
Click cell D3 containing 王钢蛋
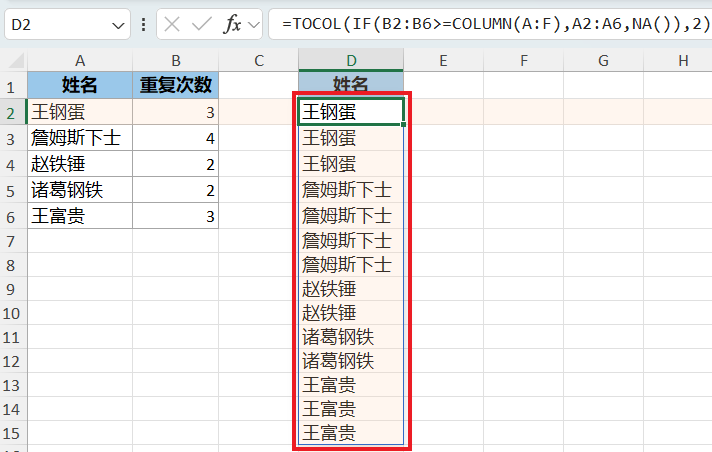click(x=351, y=138)
